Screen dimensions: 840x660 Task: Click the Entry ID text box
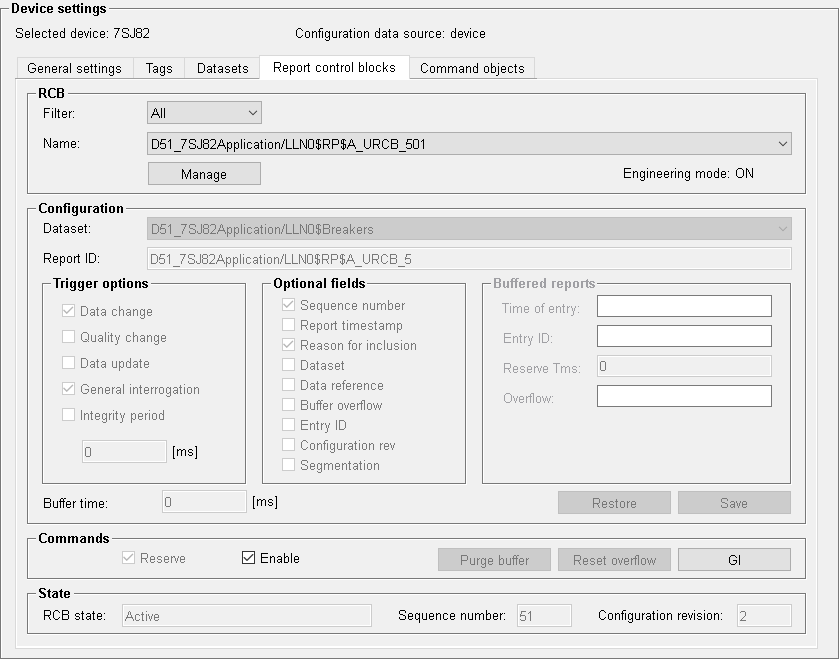point(684,336)
